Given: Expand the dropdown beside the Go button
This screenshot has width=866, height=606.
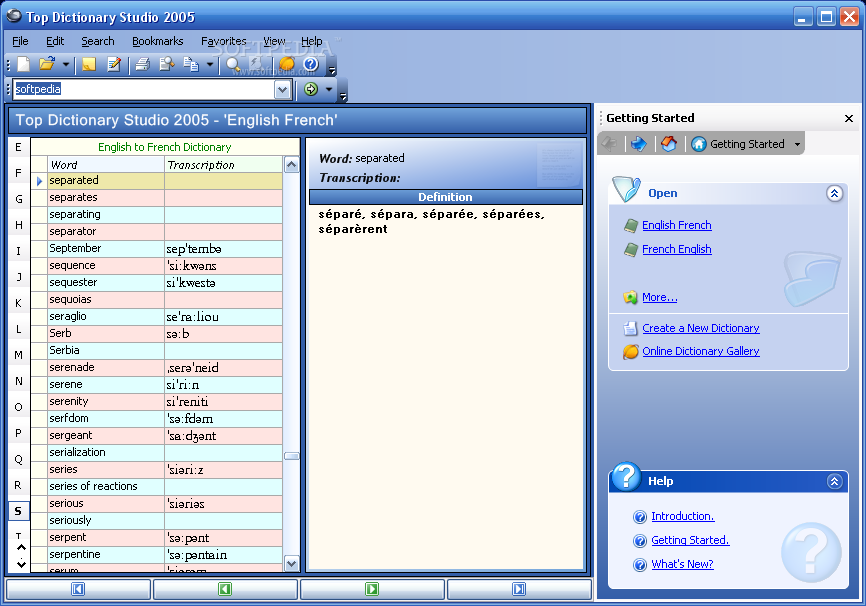Looking at the screenshot, I should tap(329, 89).
